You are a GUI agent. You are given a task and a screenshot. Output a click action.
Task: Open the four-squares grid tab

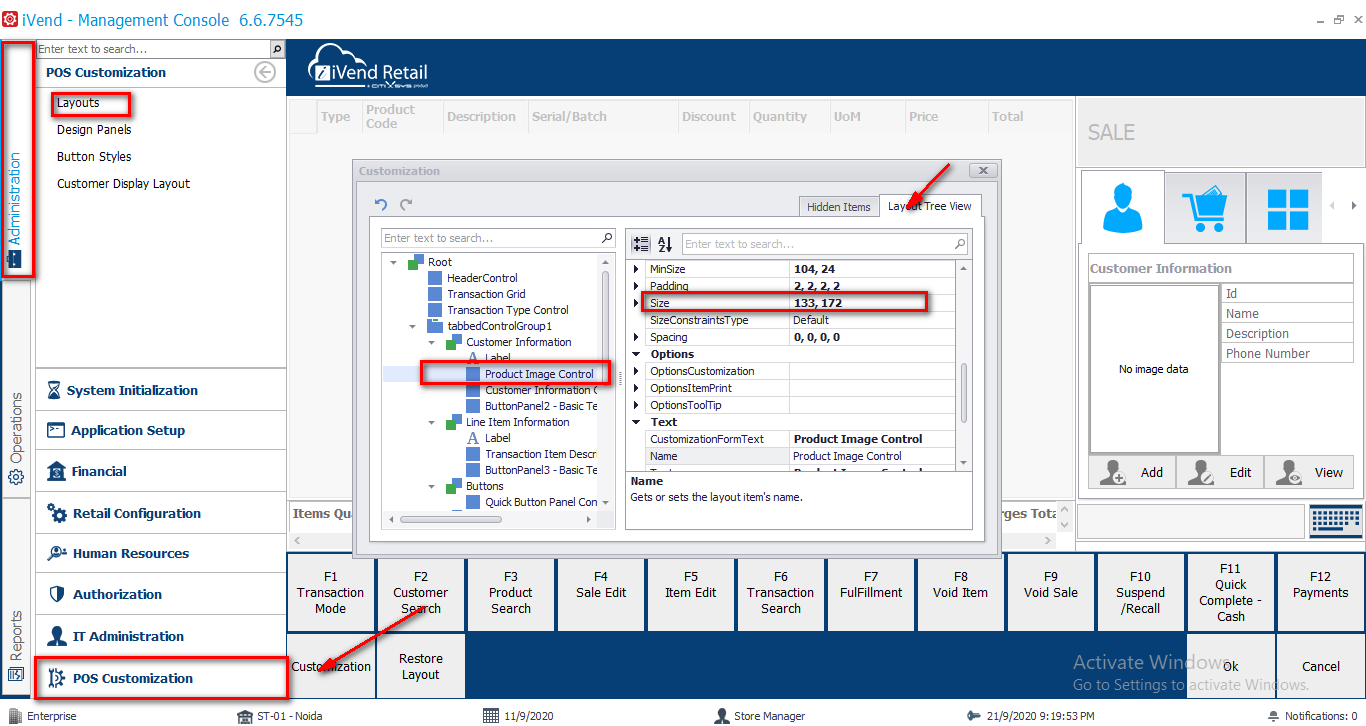[1288, 208]
